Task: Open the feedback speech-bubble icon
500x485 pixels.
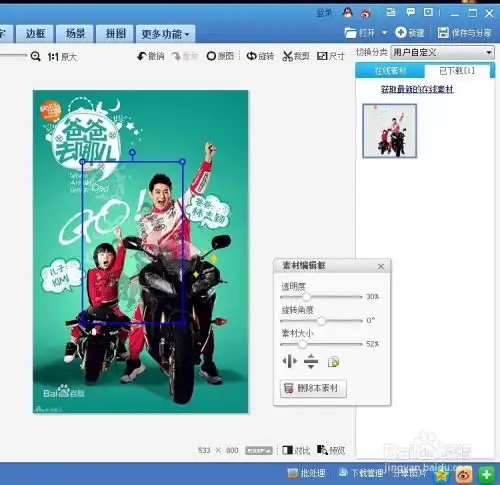Action: coord(411,13)
